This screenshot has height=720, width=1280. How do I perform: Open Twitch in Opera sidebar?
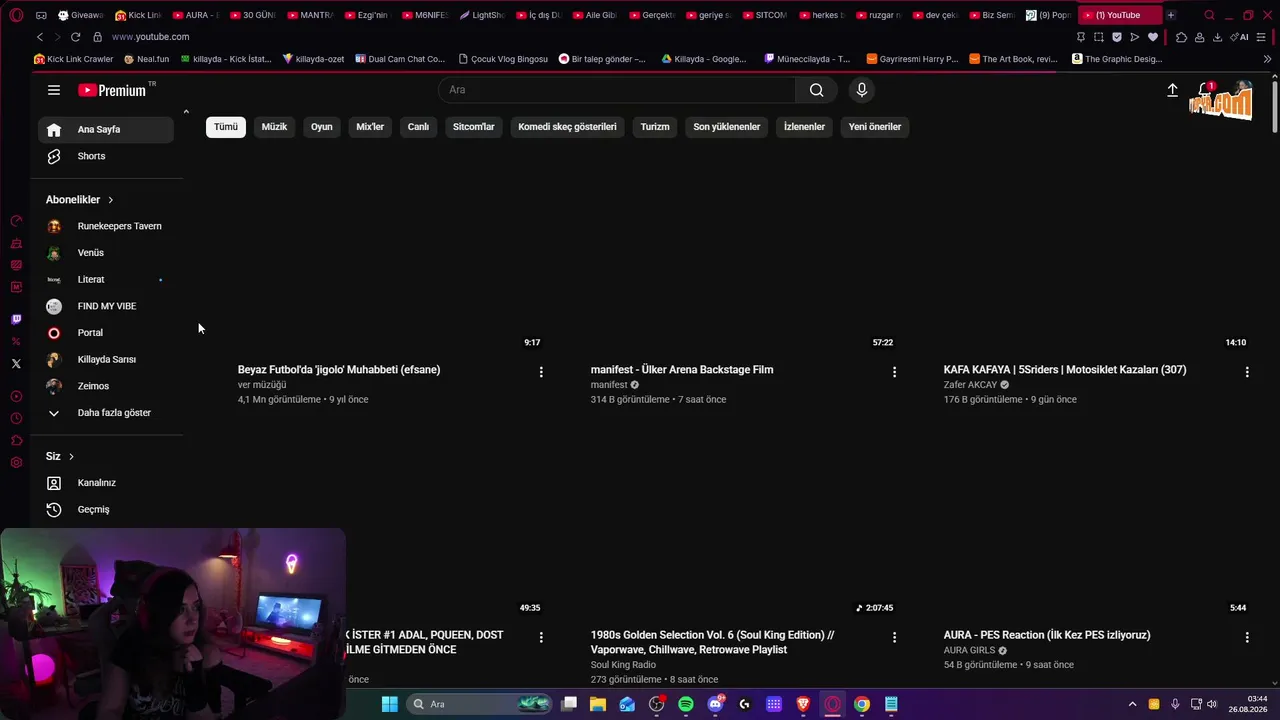click(16, 320)
